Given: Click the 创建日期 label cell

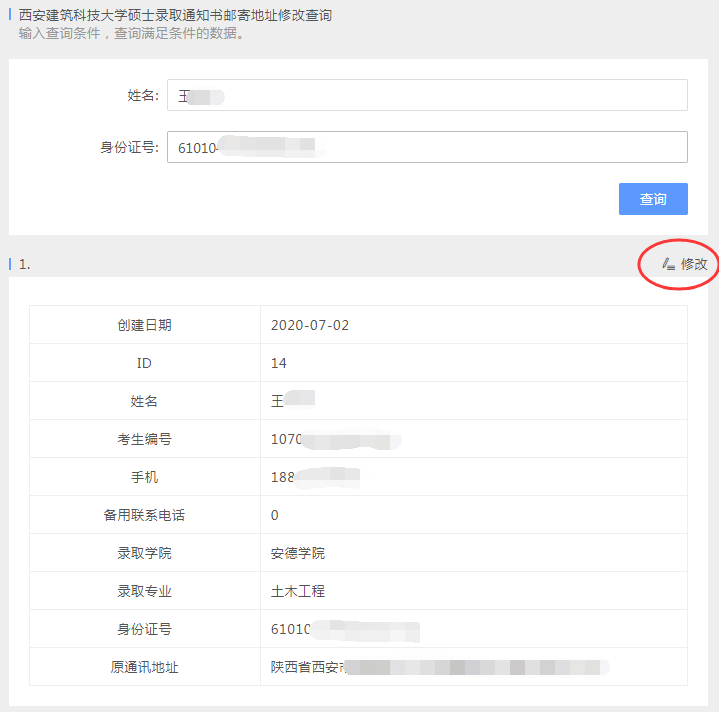Looking at the screenshot, I should tap(145, 325).
